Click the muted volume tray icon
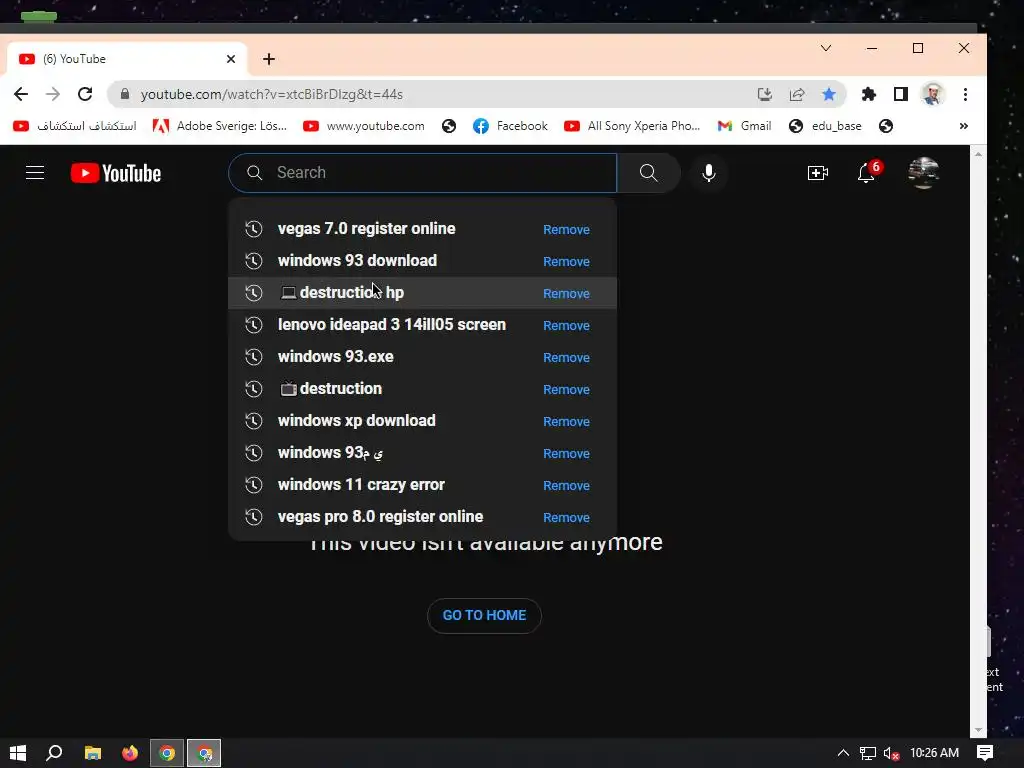 coord(891,753)
